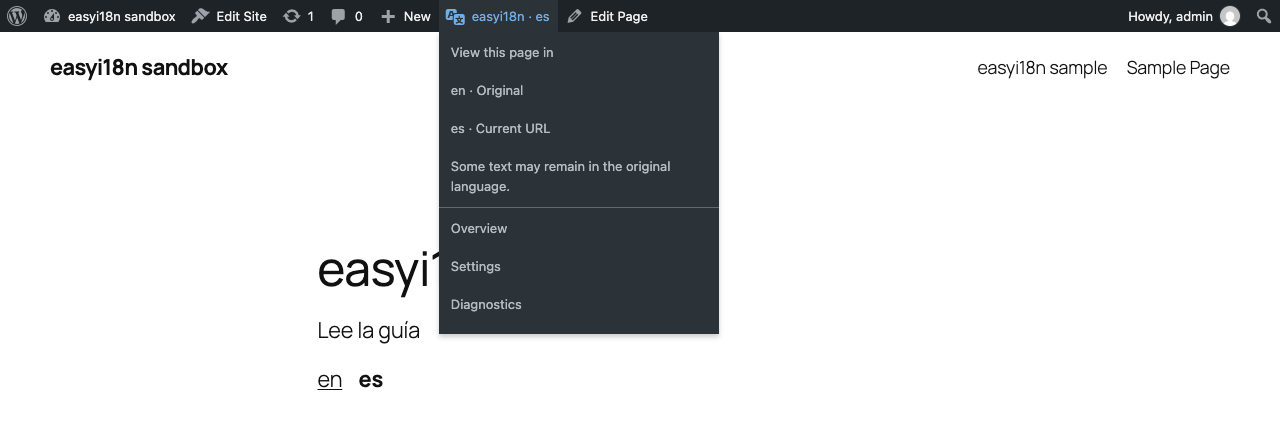
Task: Click Edit Site in admin bar
Action: coord(229,16)
